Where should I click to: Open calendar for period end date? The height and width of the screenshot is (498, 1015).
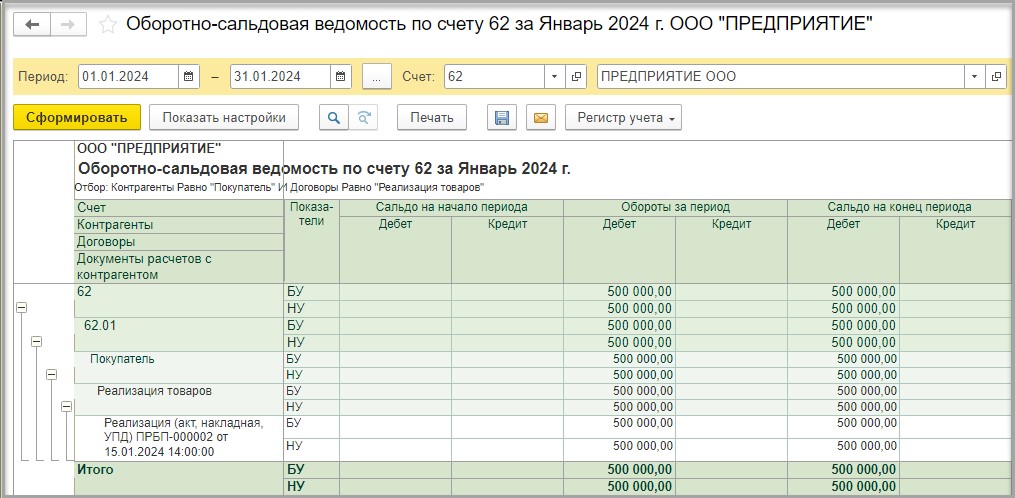pyautogui.click(x=341, y=77)
